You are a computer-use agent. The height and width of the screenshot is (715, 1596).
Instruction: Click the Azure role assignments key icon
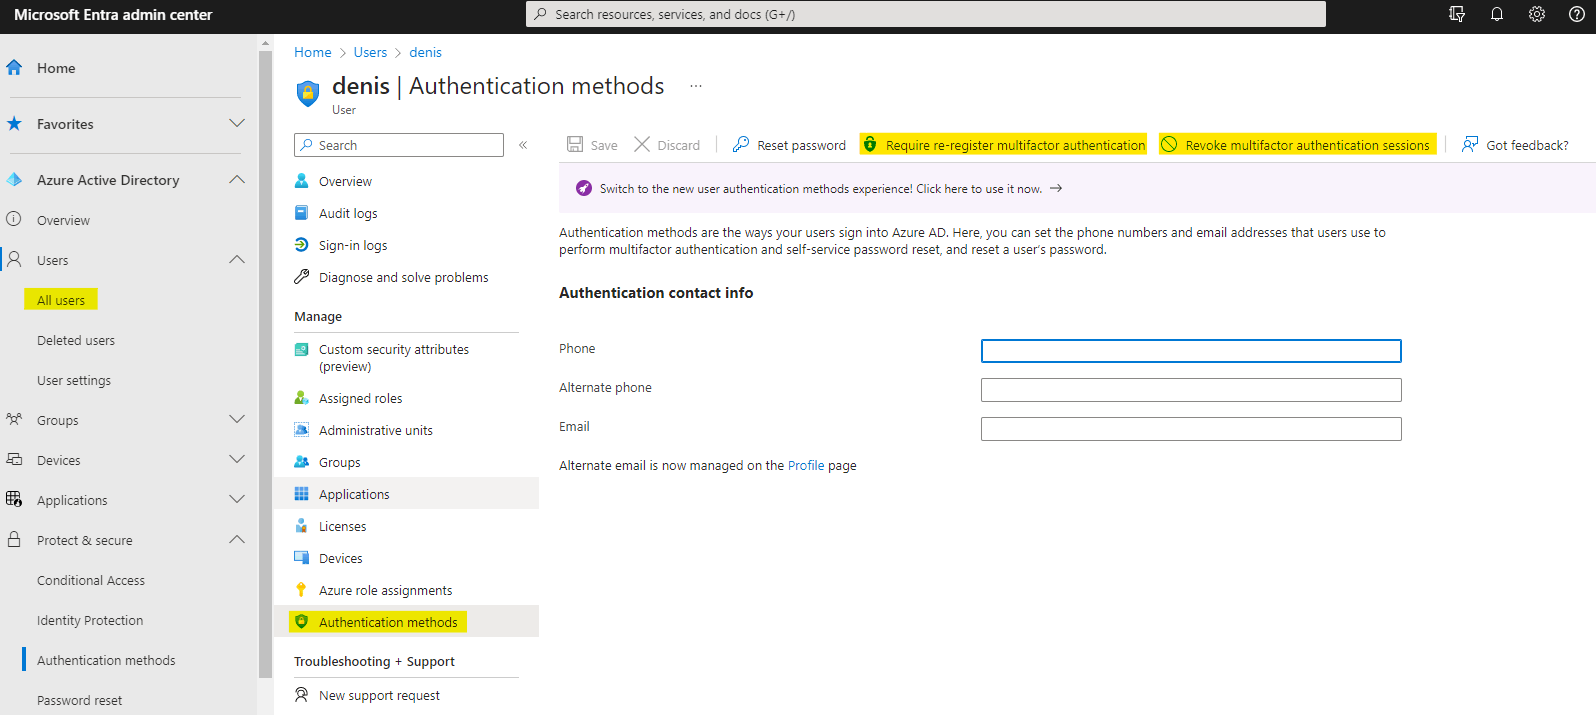[301, 590]
